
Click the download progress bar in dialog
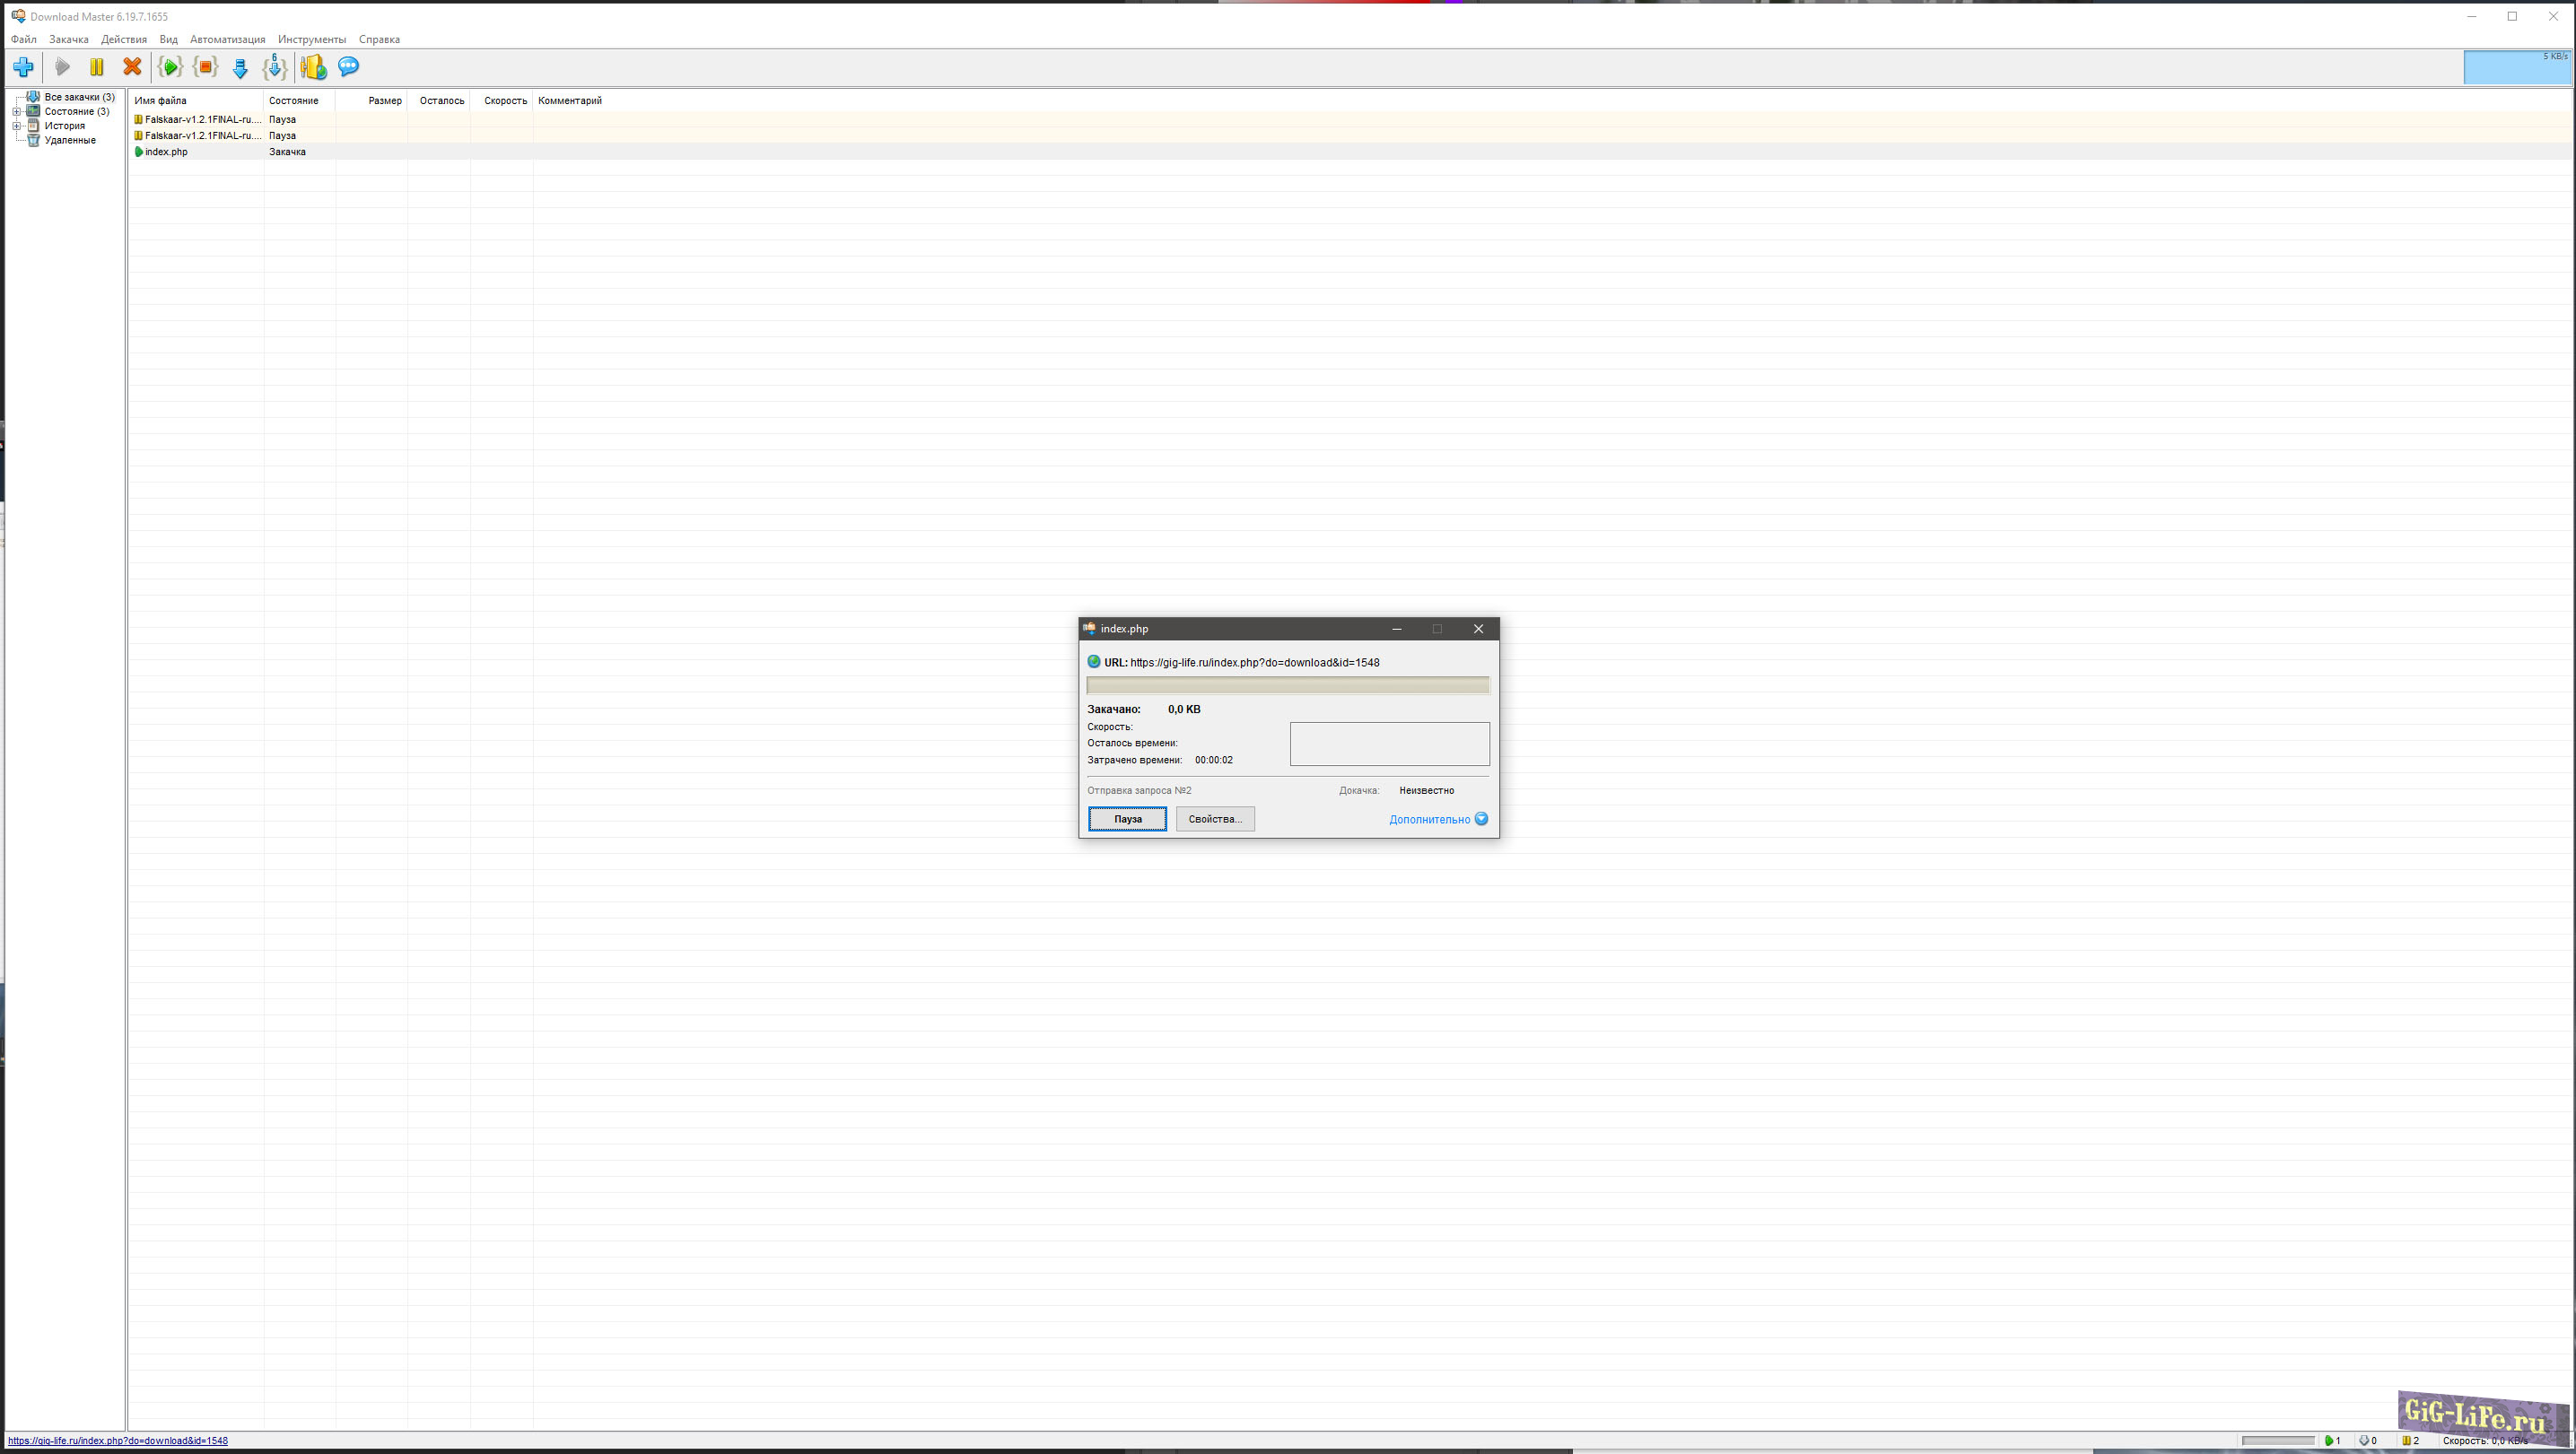coord(1287,685)
